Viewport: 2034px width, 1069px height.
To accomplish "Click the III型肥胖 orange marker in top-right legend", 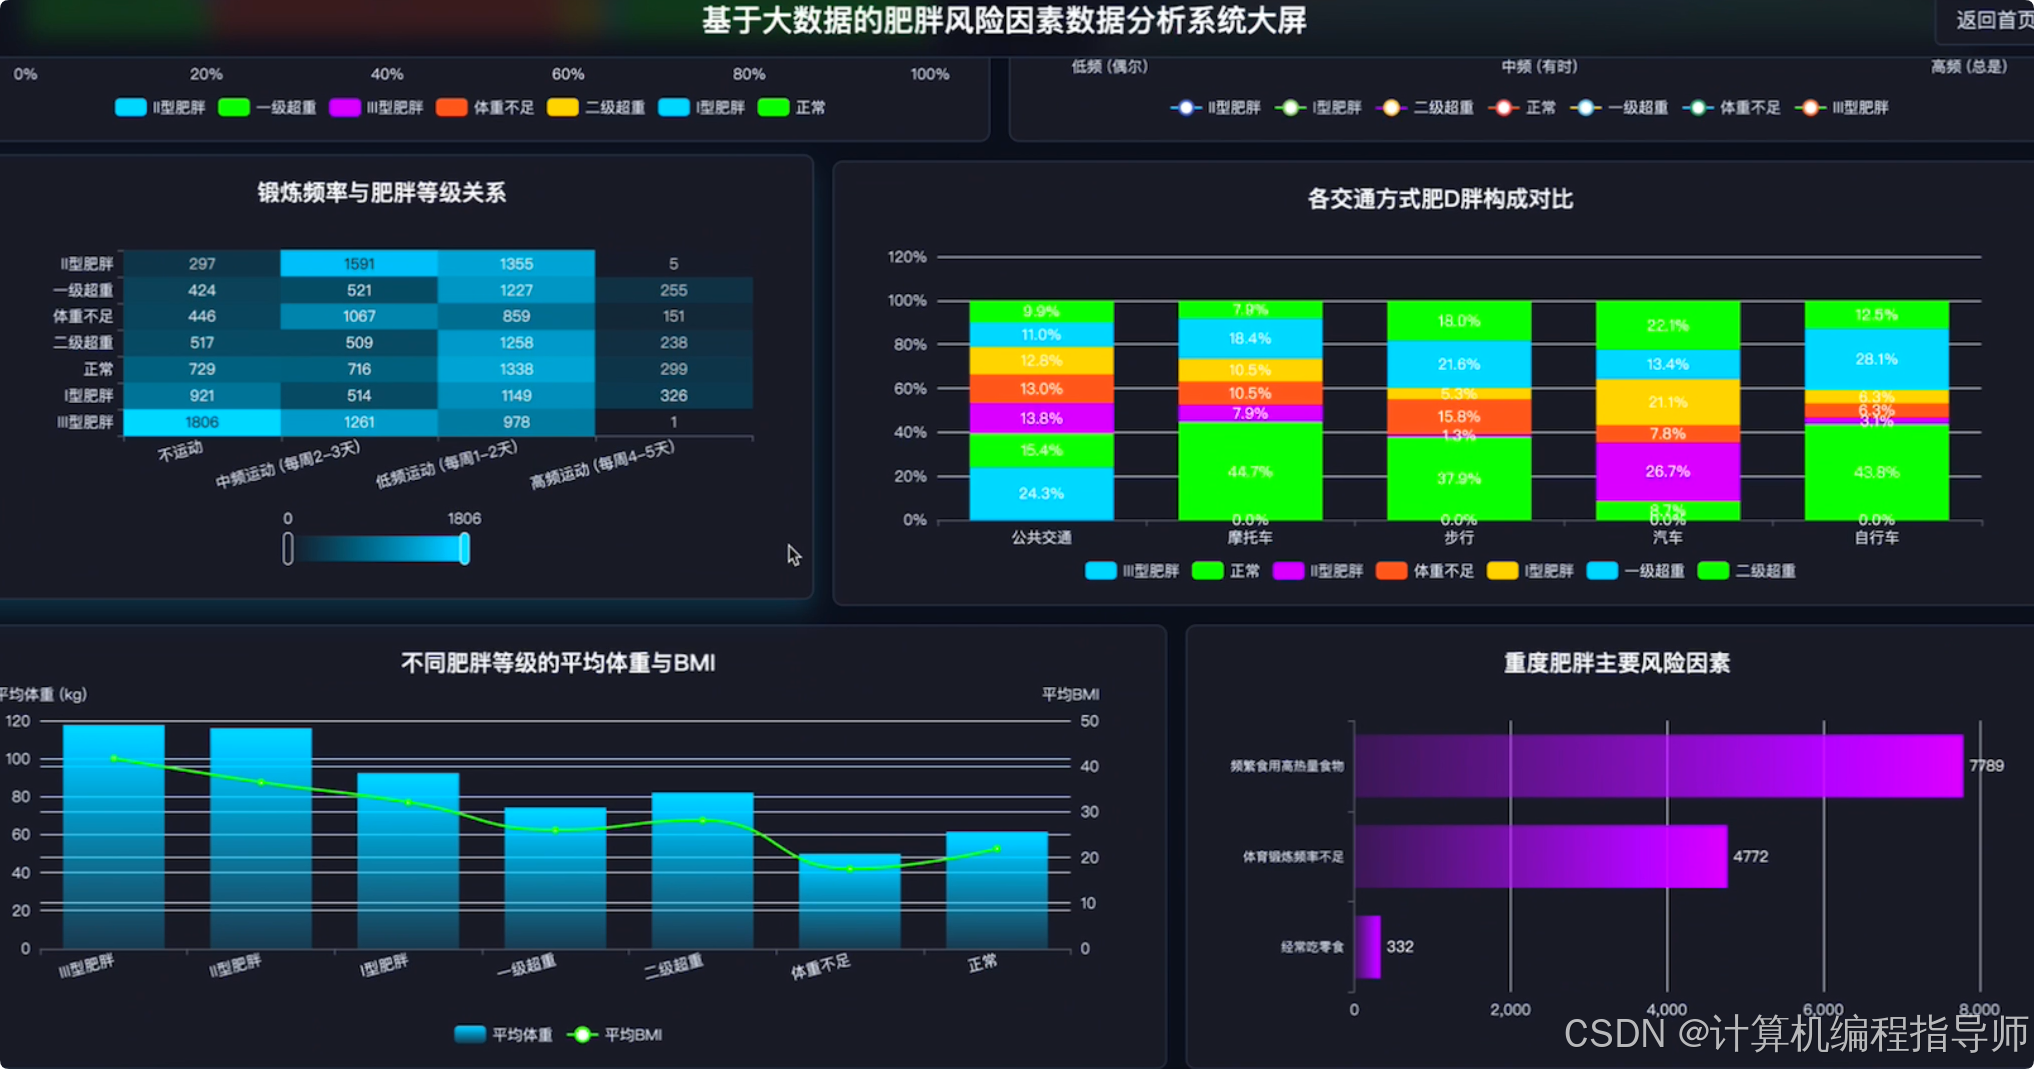I will coord(1809,107).
